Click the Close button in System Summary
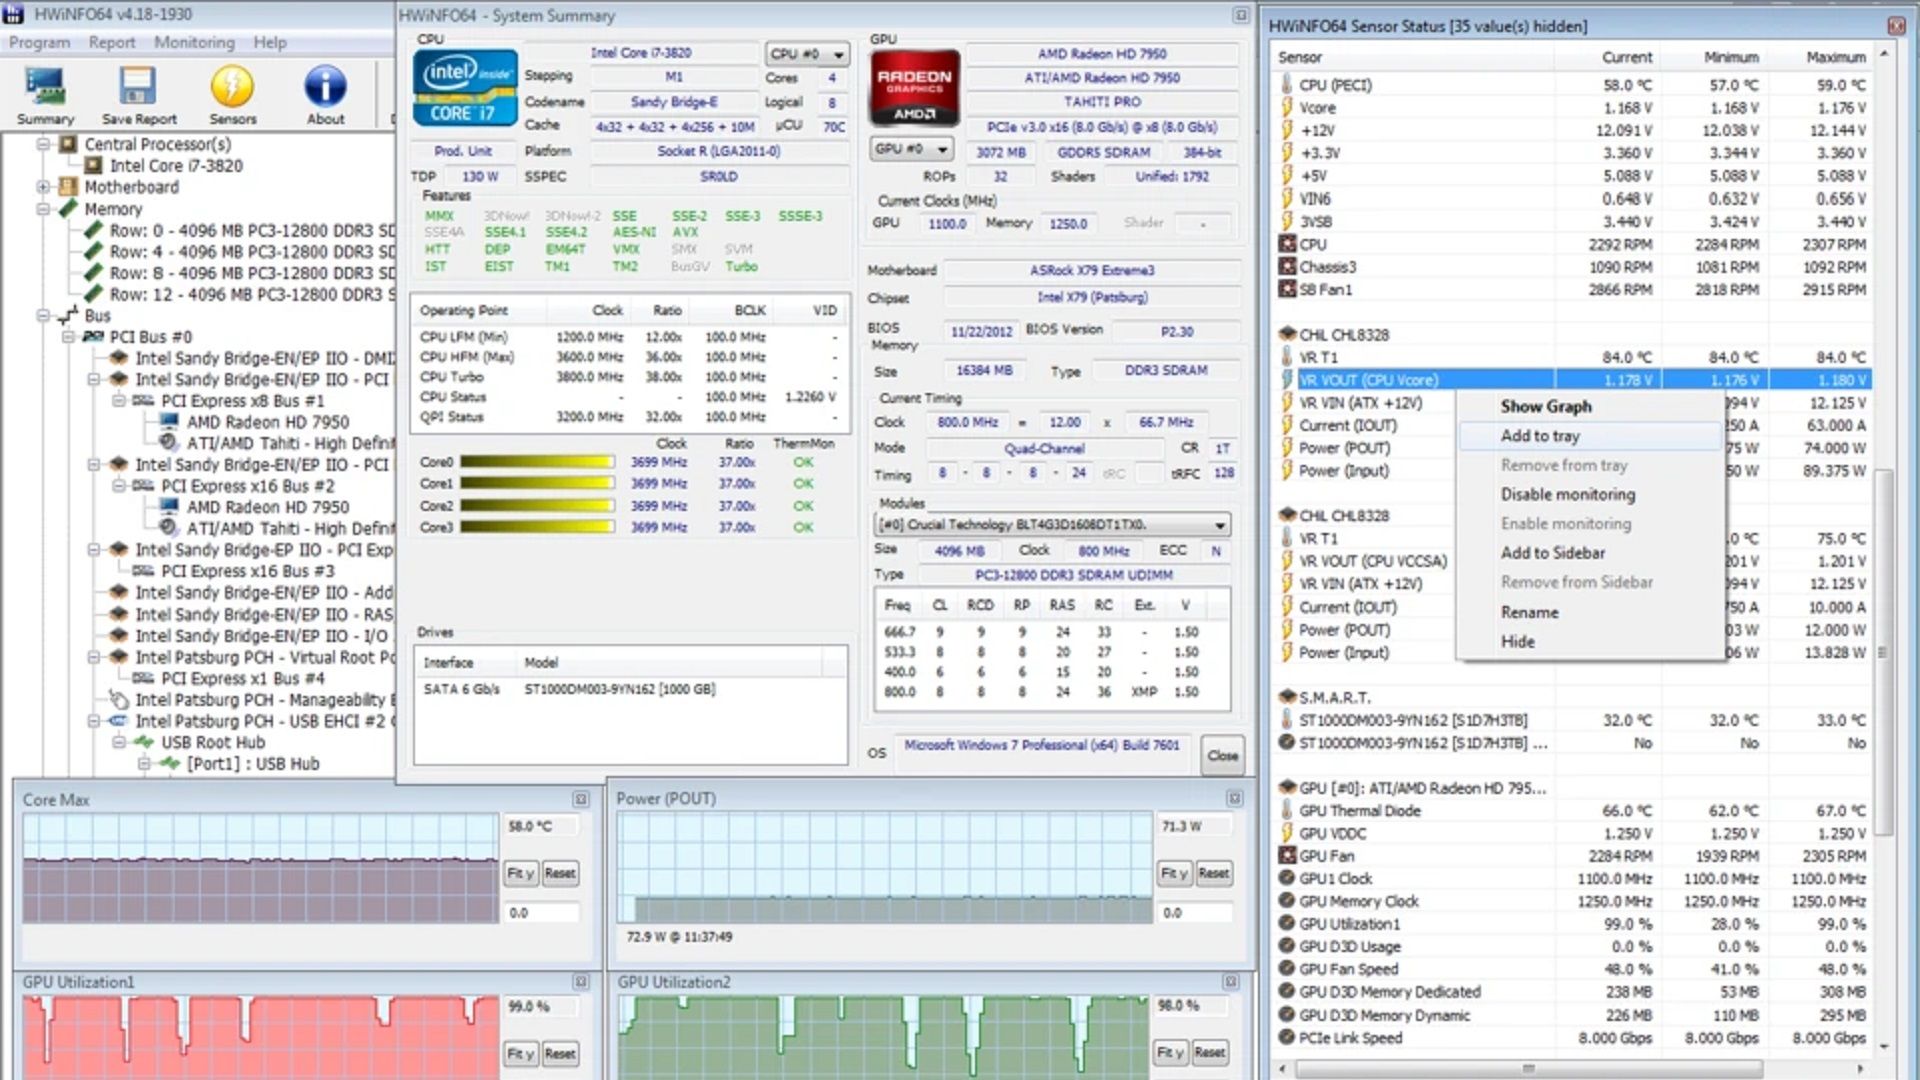1920x1080 pixels. click(1222, 756)
